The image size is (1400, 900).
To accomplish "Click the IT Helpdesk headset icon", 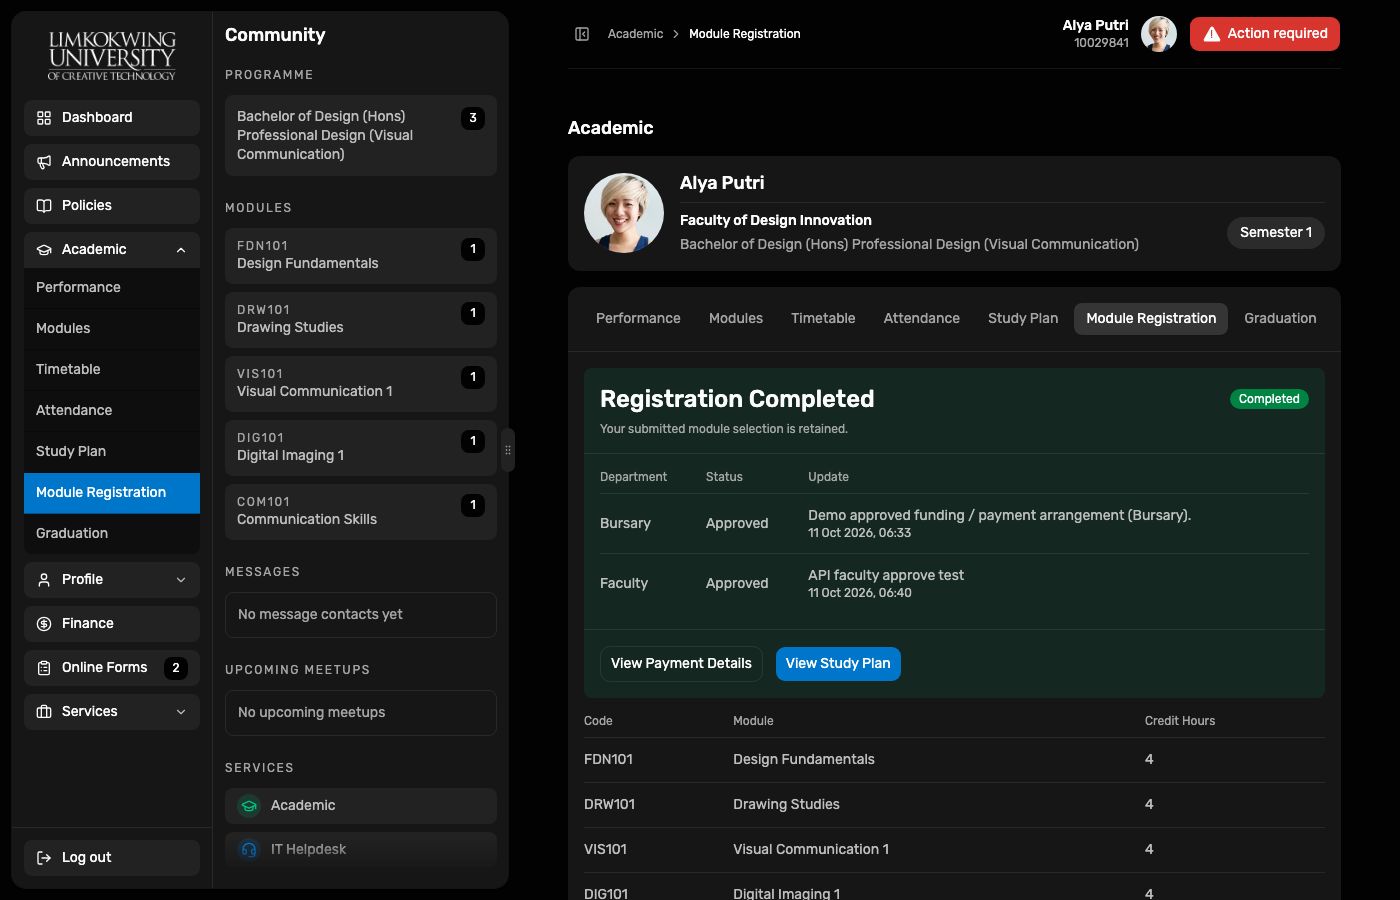I will point(249,850).
